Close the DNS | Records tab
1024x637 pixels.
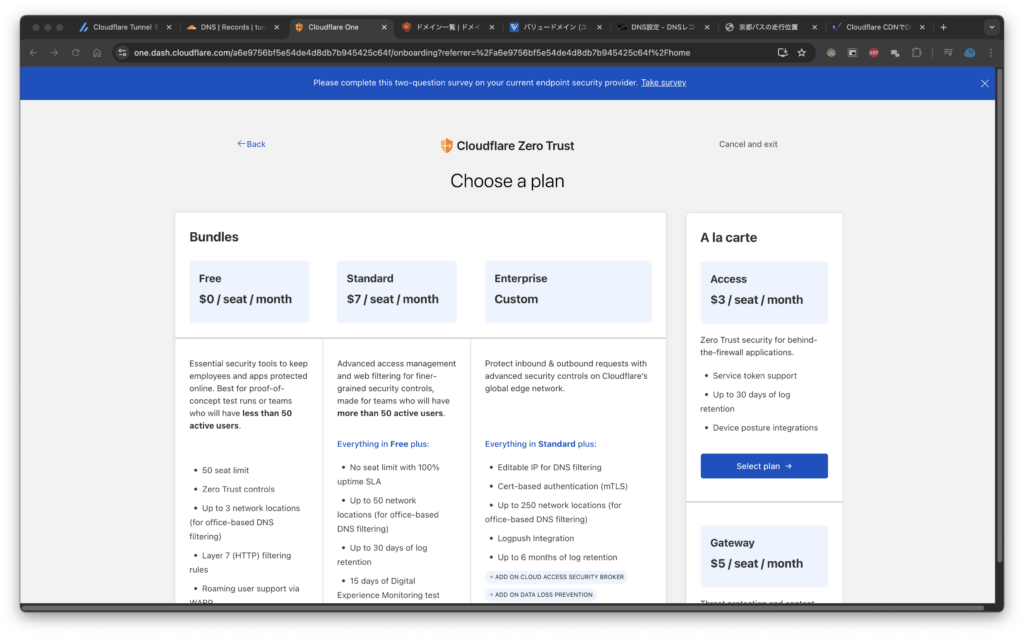point(277,27)
